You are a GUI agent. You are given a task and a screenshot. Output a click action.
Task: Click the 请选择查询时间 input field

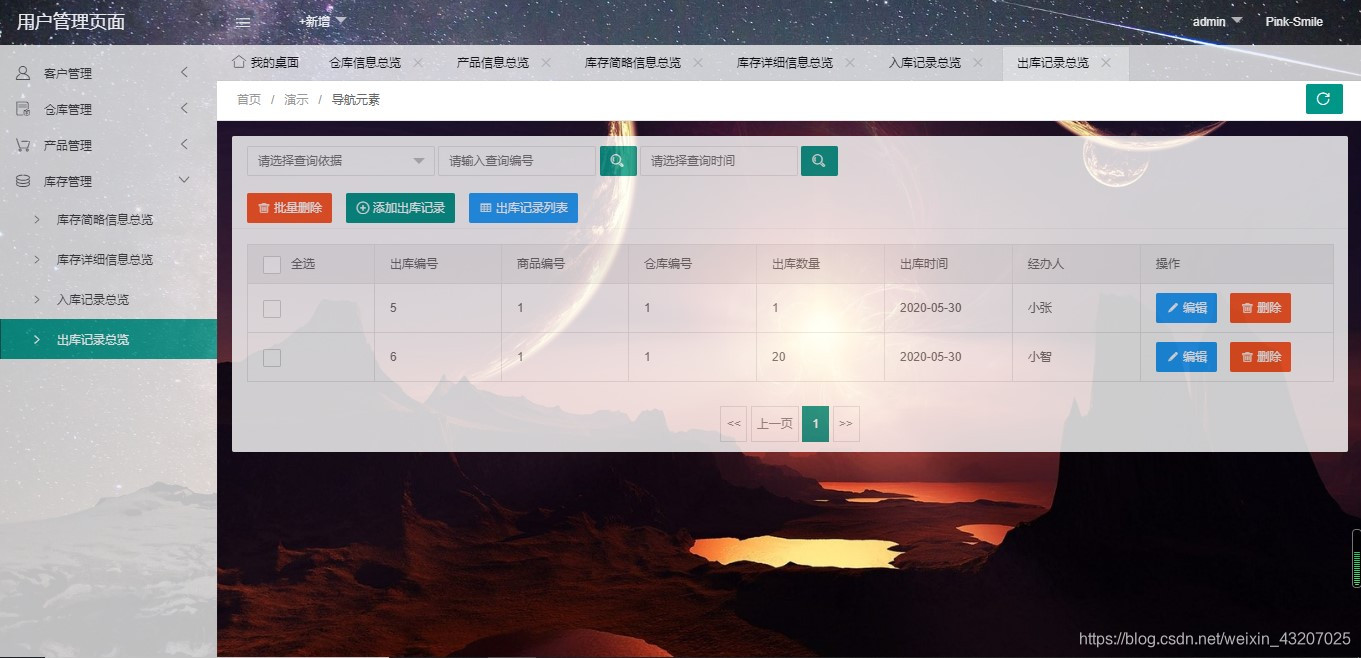click(x=716, y=160)
